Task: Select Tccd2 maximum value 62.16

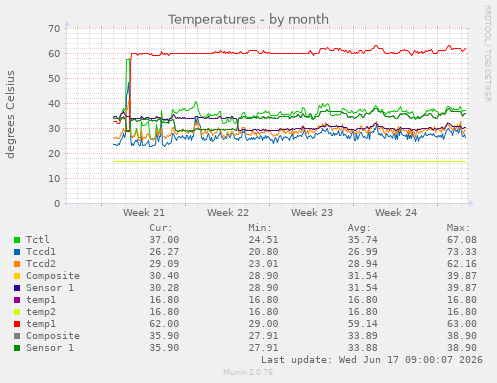Action: [x=462, y=264]
